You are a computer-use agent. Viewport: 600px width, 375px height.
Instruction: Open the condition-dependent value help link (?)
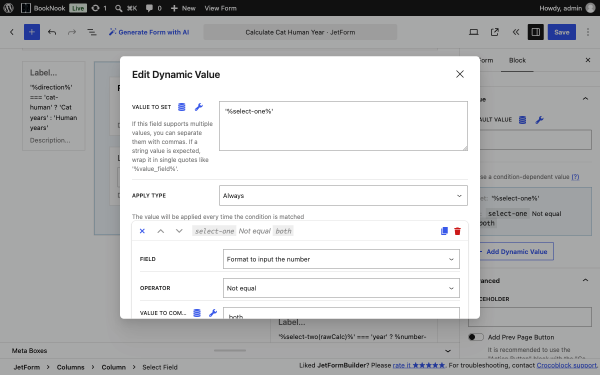pos(575,177)
